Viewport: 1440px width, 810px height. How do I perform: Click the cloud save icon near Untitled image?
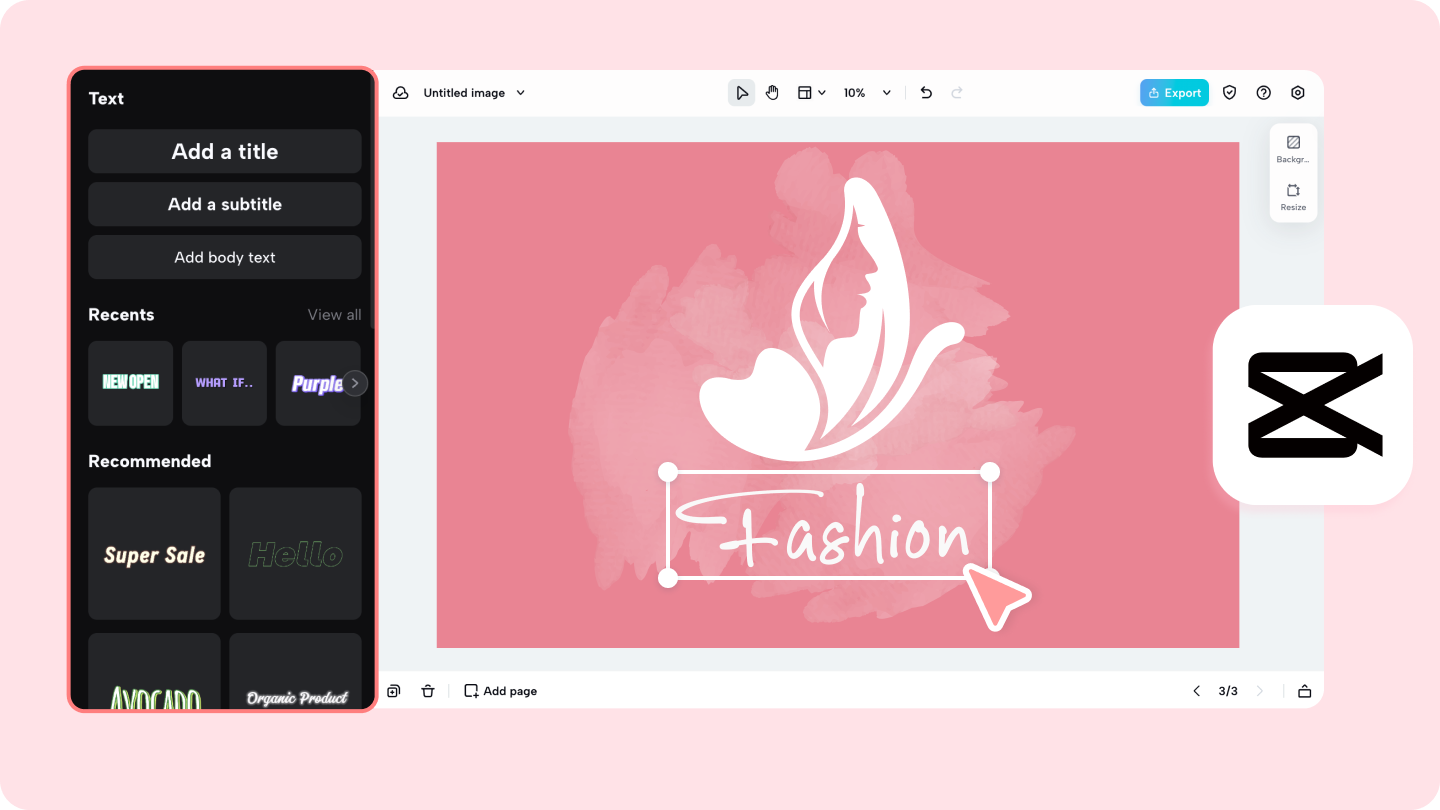click(401, 92)
